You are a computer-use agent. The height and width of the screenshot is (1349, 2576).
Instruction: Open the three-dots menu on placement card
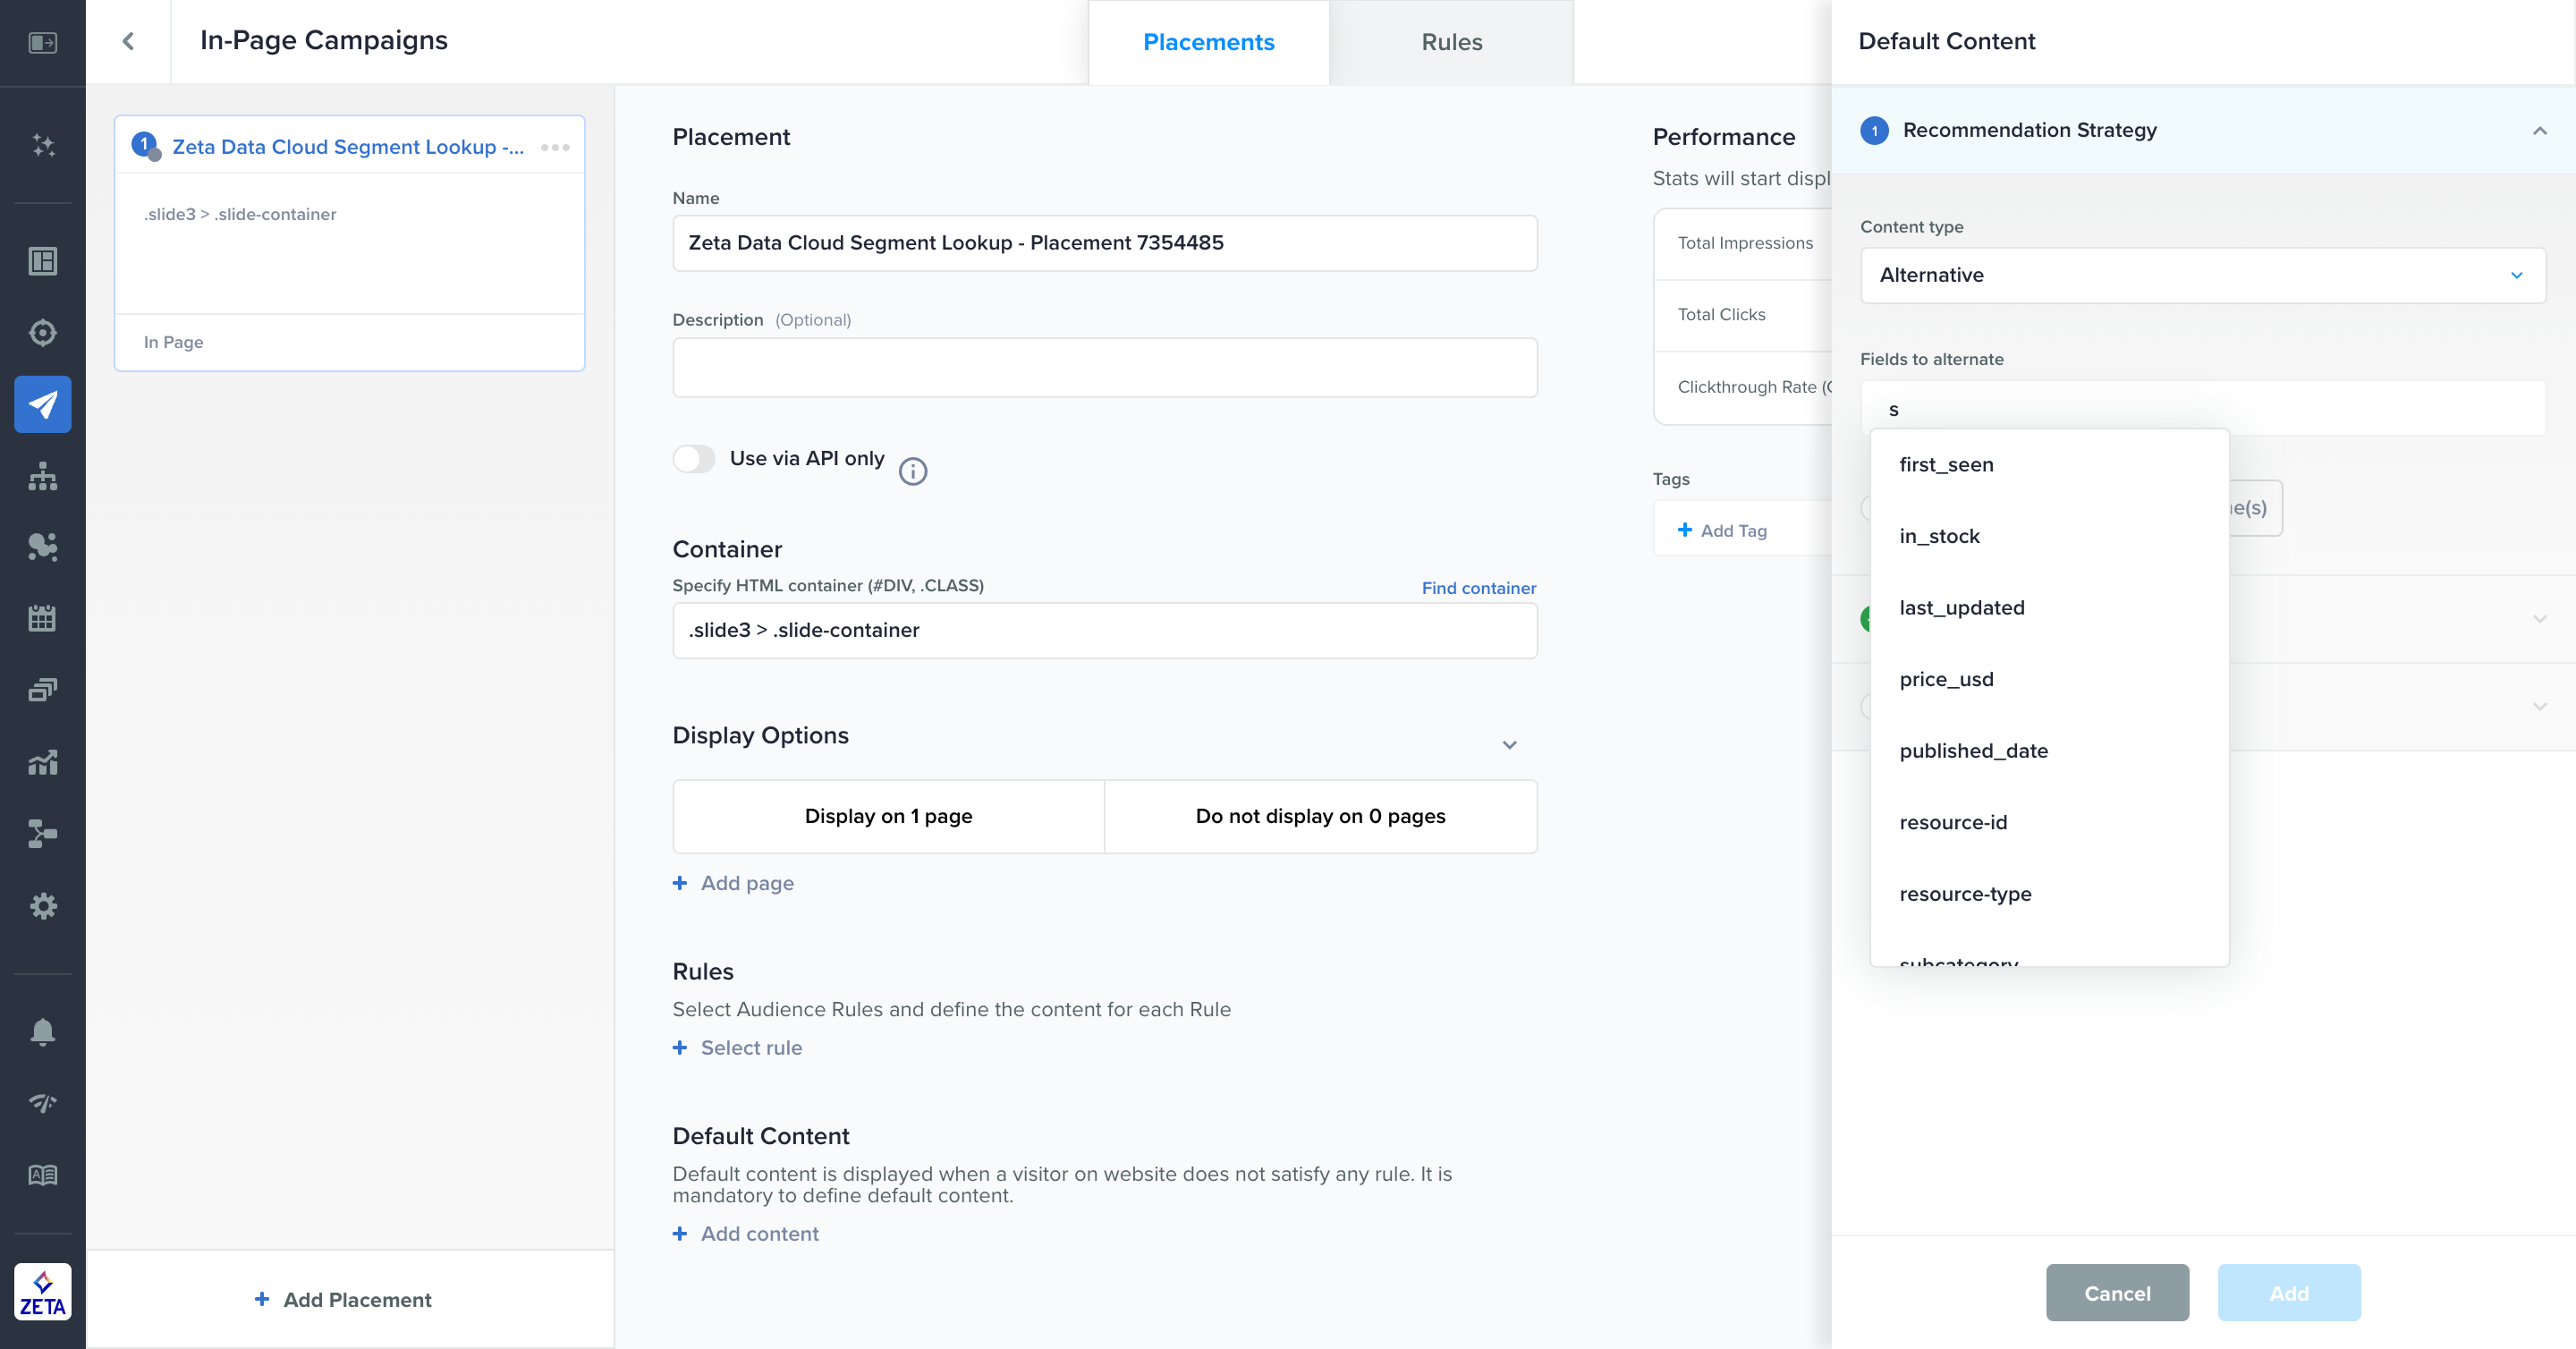click(x=555, y=147)
